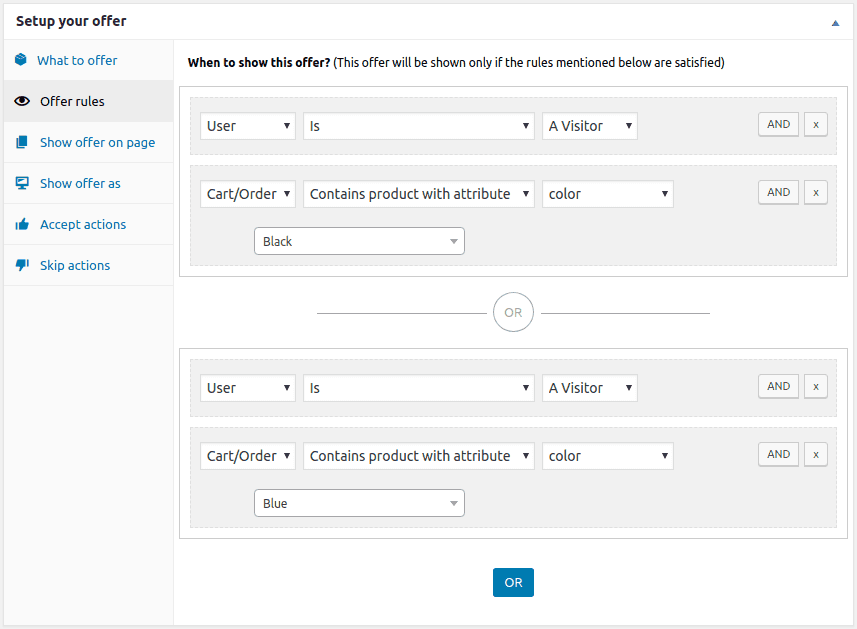The width and height of the screenshot is (857, 629).
Task: Click the thumbs-down icon for Skip actions
Action: pyautogui.click(x=21, y=265)
